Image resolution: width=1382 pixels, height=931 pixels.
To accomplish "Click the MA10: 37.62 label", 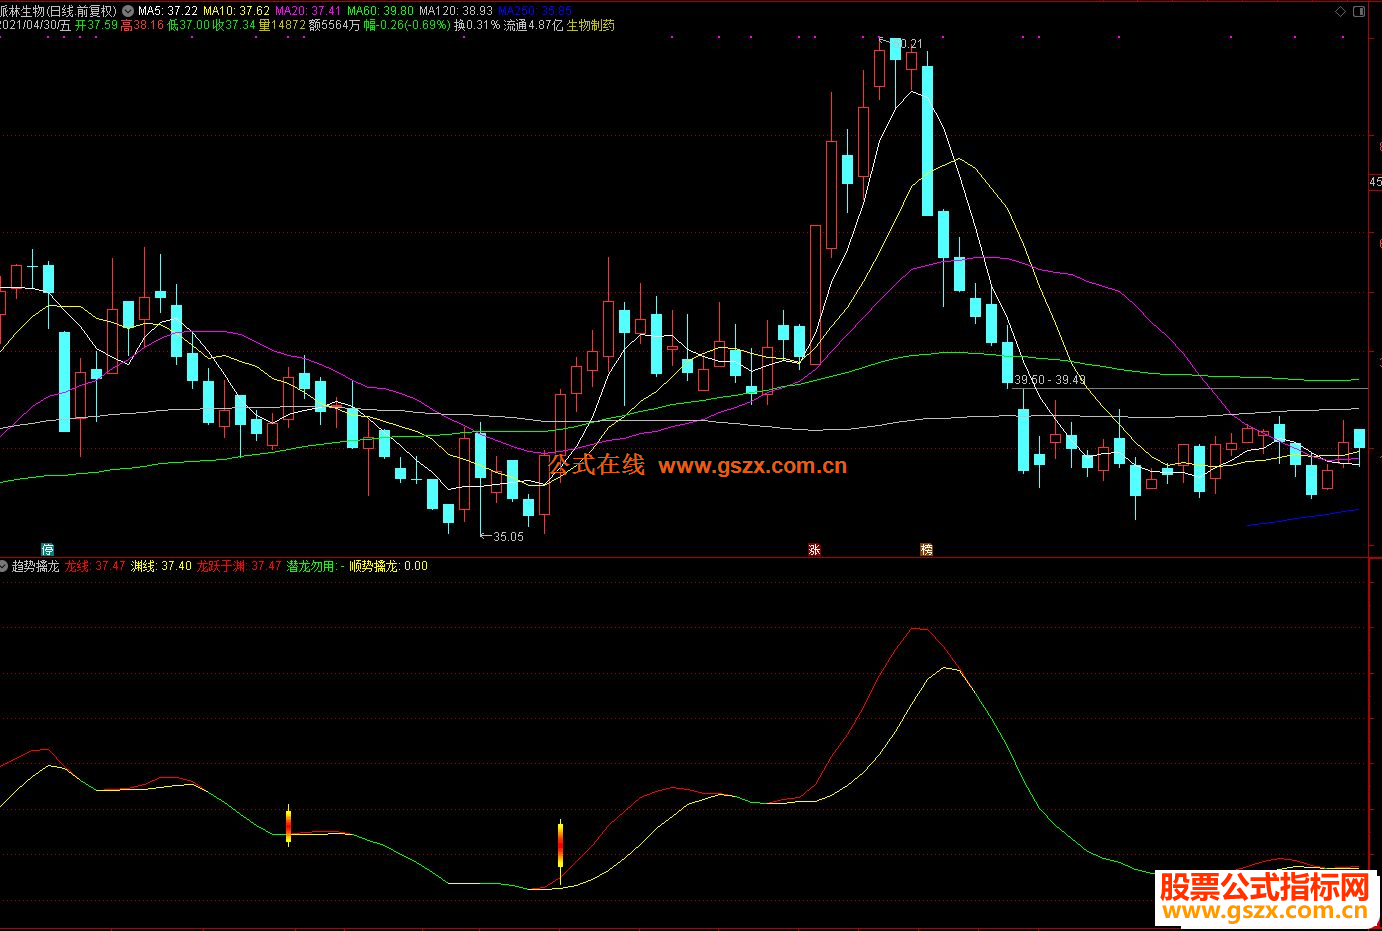I will (x=236, y=11).
